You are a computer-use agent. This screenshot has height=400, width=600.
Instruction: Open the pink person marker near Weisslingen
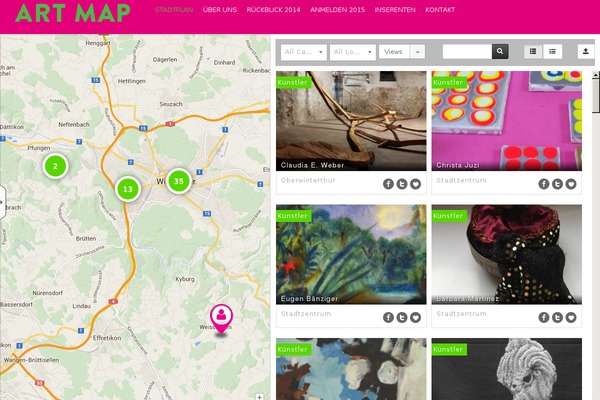(221, 318)
